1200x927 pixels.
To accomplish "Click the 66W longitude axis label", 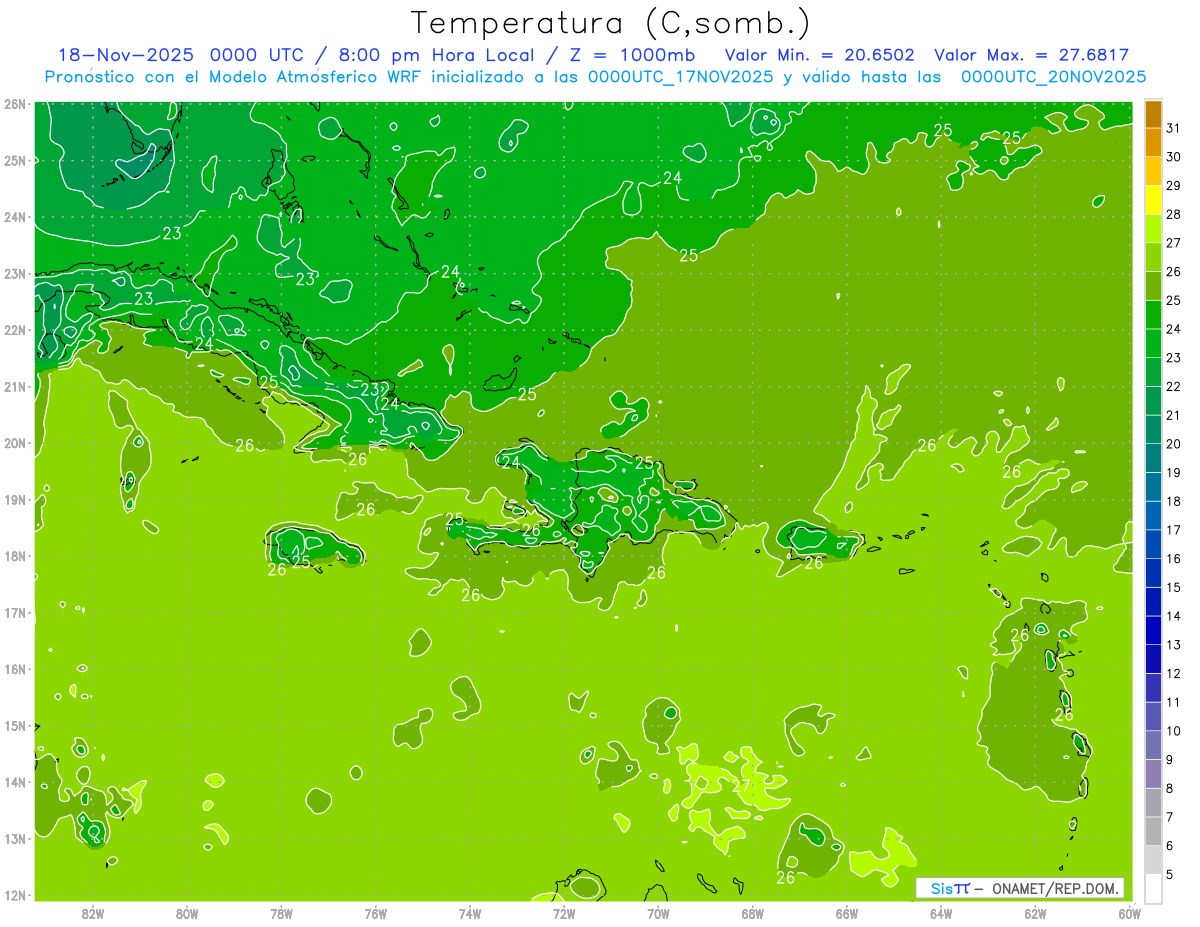I will pos(846,913).
